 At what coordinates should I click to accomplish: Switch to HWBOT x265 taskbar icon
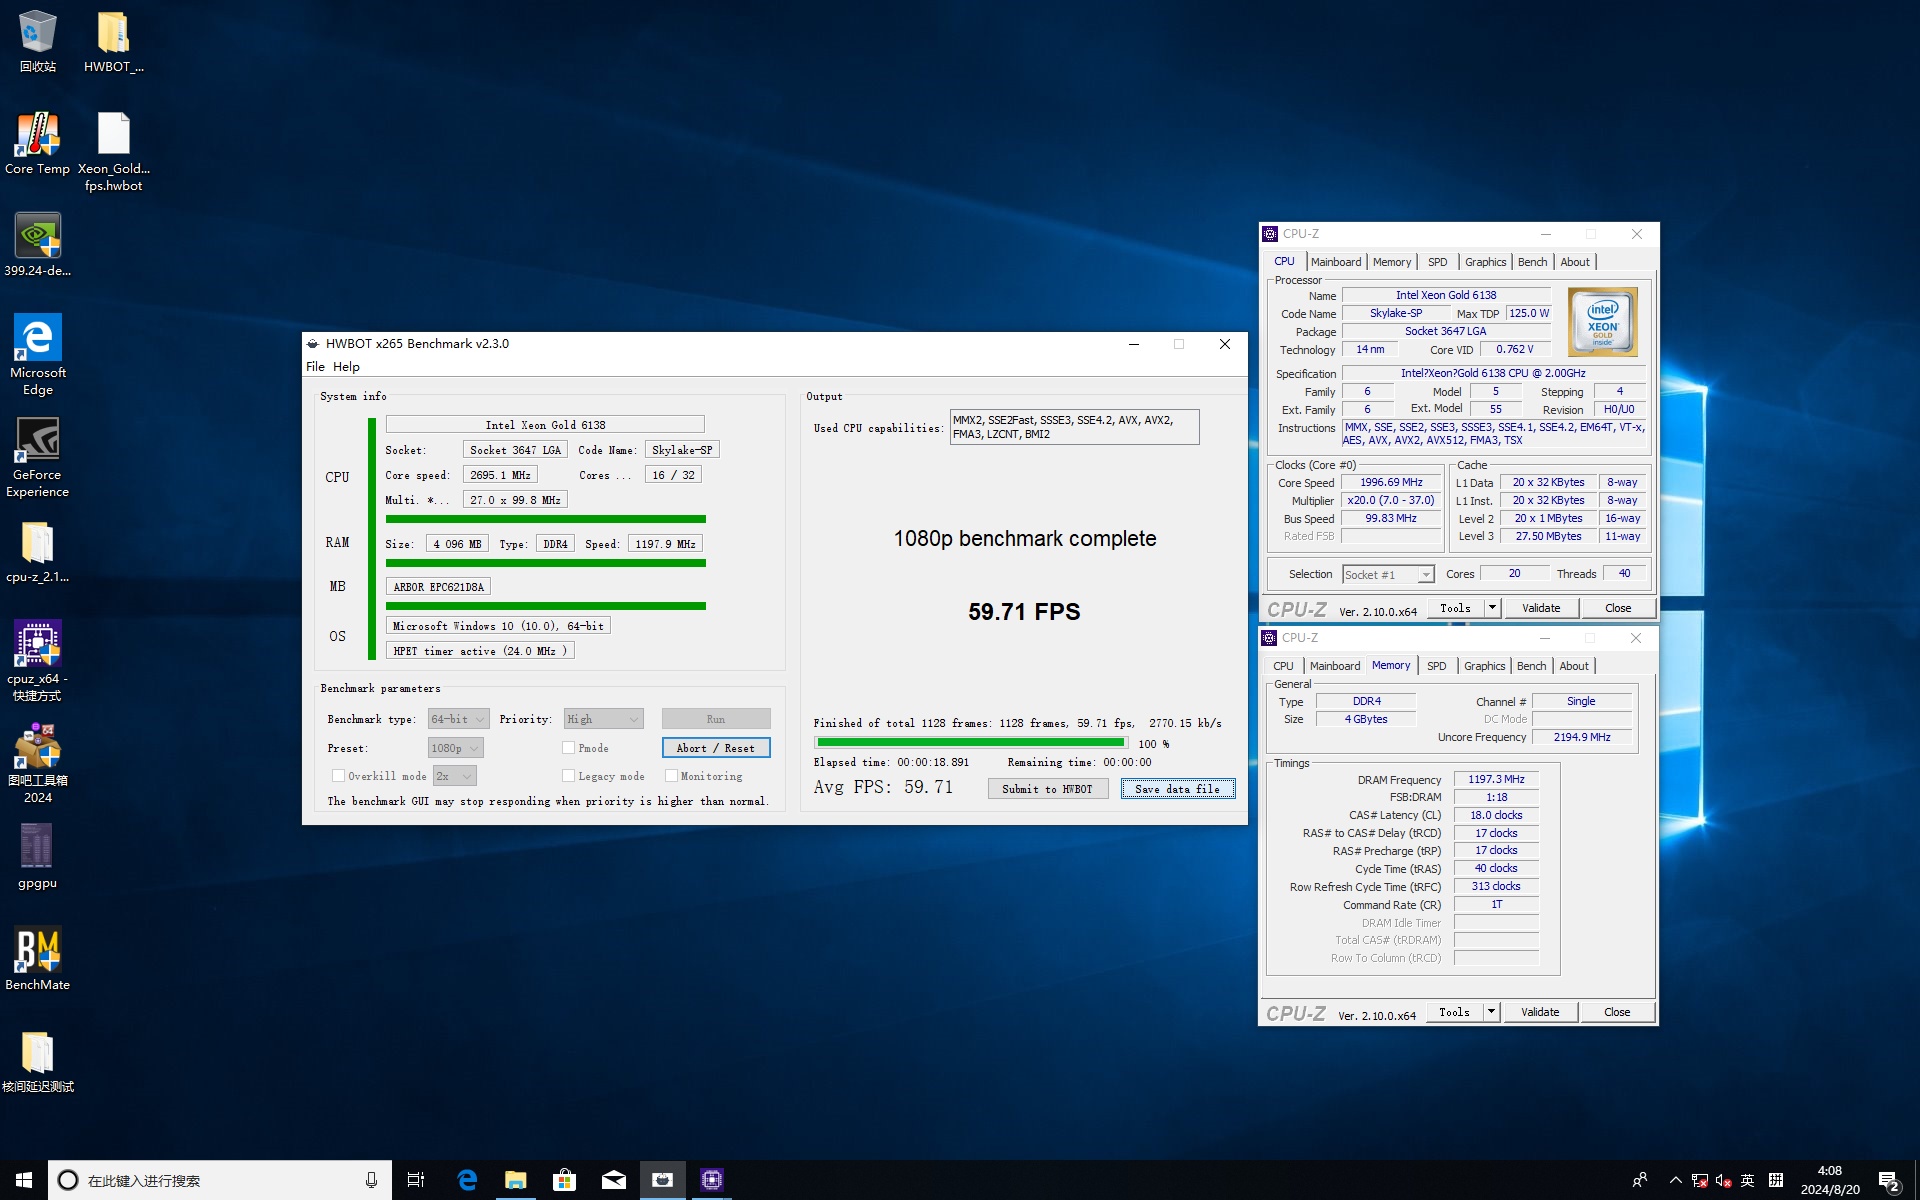pos(663,1180)
